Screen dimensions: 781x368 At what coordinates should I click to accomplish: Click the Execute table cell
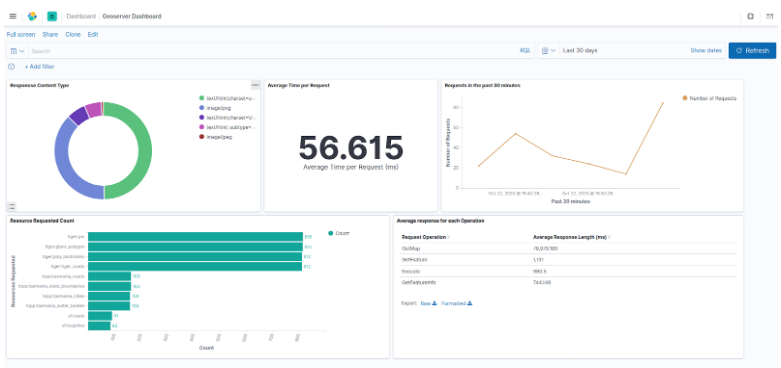tap(410, 271)
